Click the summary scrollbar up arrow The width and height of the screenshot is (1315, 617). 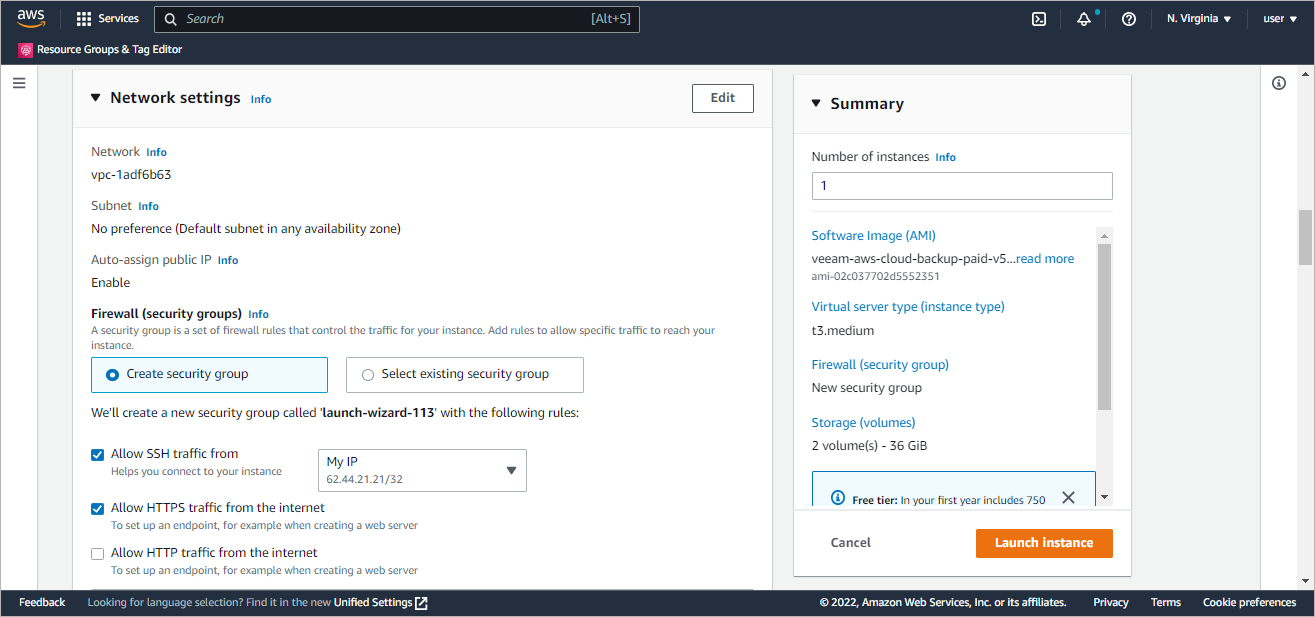point(1104,235)
